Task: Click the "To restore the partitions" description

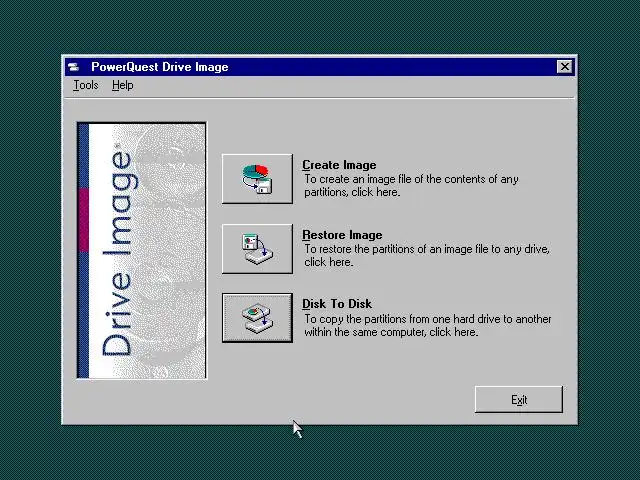Action: 427,255
